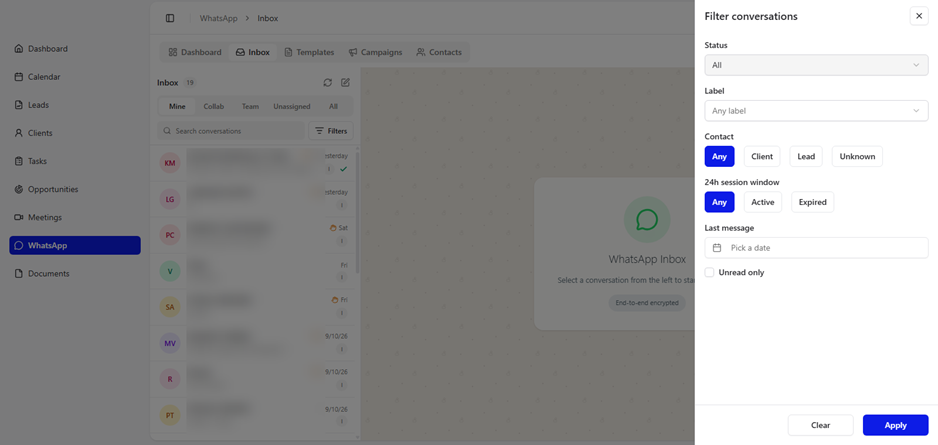The width and height of the screenshot is (938, 445).
Task: Select Active session window filter
Action: tap(763, 202)
